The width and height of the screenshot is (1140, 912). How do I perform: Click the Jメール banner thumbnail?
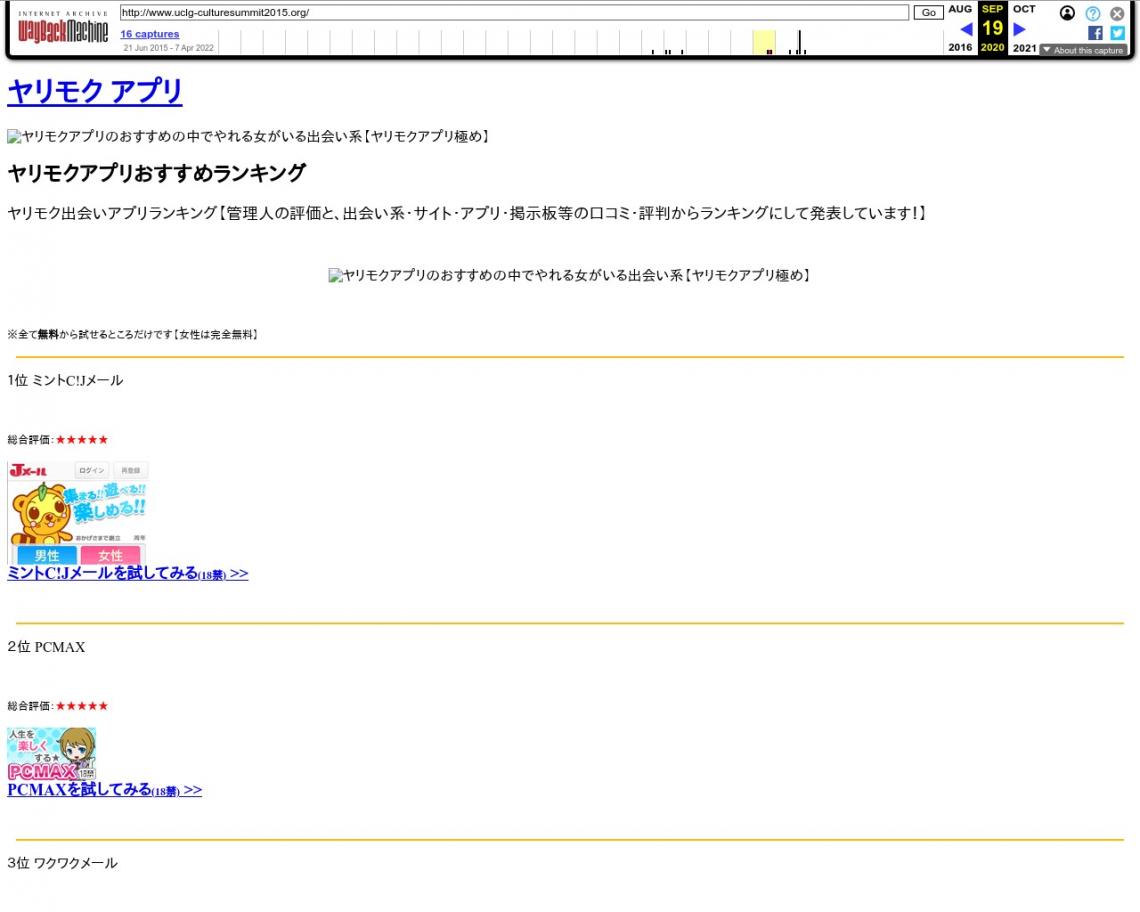coord(78,513)
